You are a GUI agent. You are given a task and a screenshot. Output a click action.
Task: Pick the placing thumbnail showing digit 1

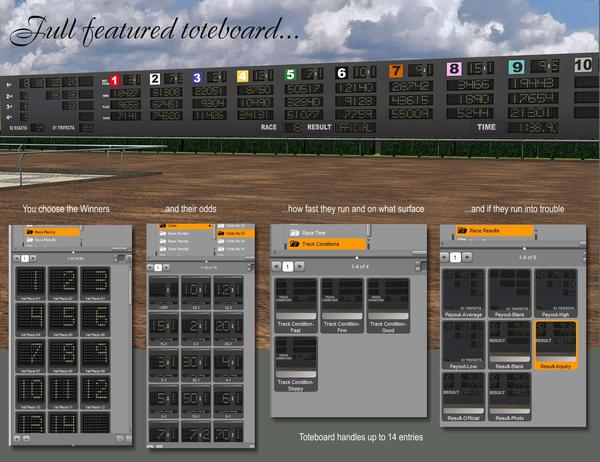click(31, 284)
